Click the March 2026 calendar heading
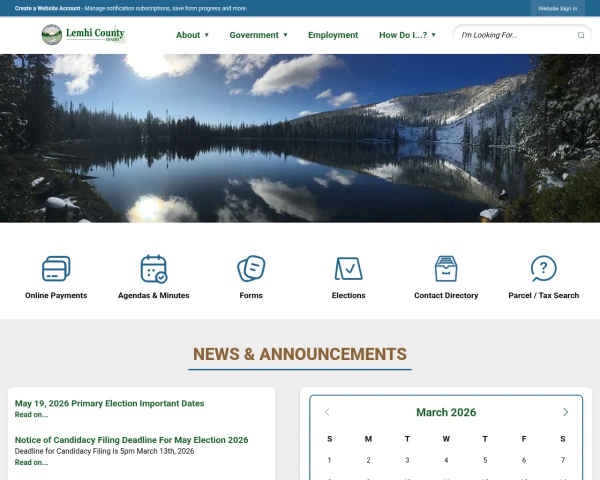This screenshot has height=480, width=600. click(446, 412)
